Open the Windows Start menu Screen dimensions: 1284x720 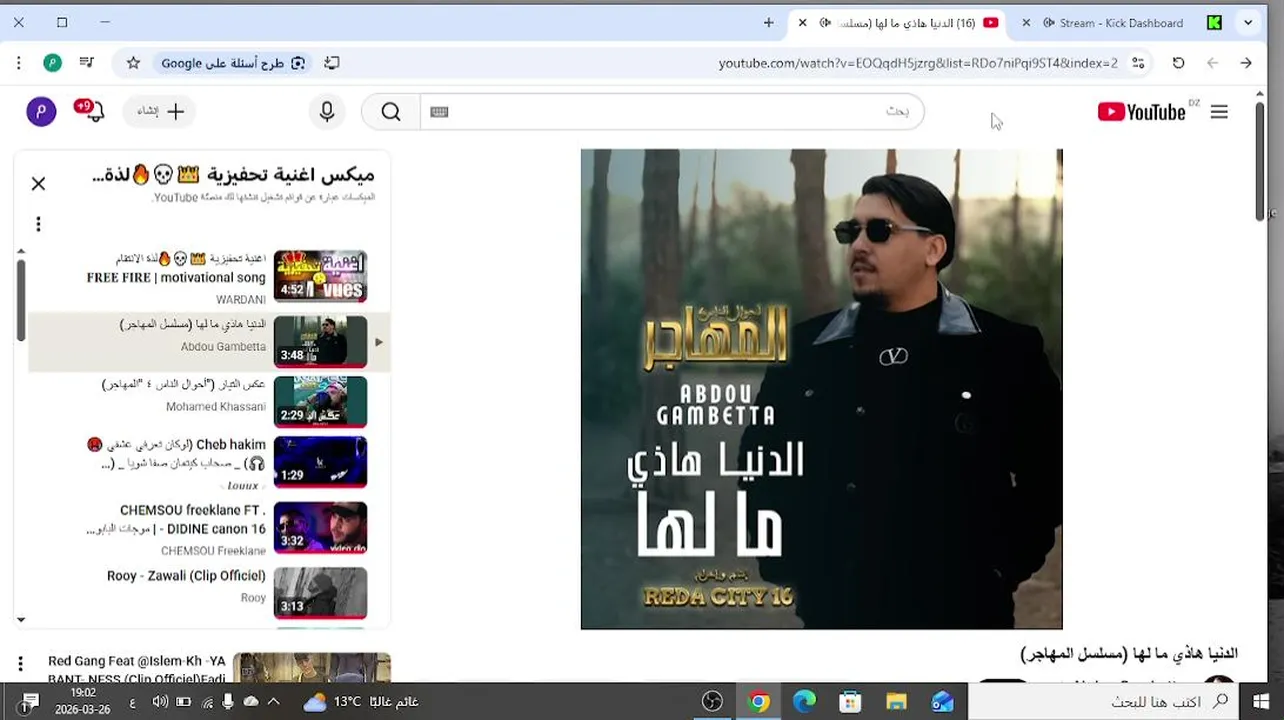tap(1260, 702)
